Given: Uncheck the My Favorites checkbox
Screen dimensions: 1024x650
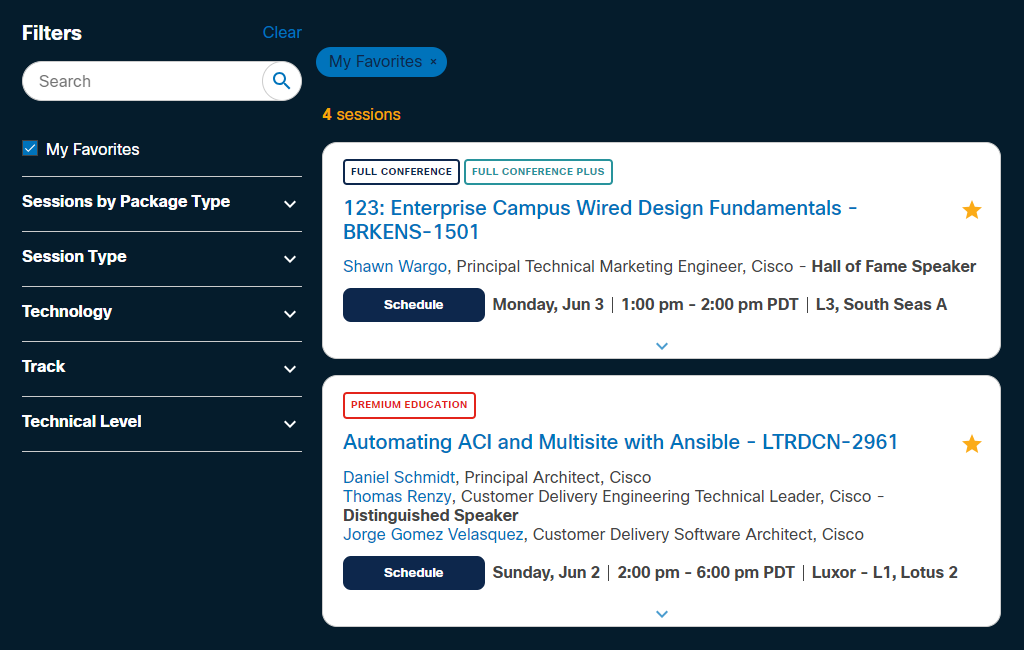Looking at the screenshot, I should [30, 148].
